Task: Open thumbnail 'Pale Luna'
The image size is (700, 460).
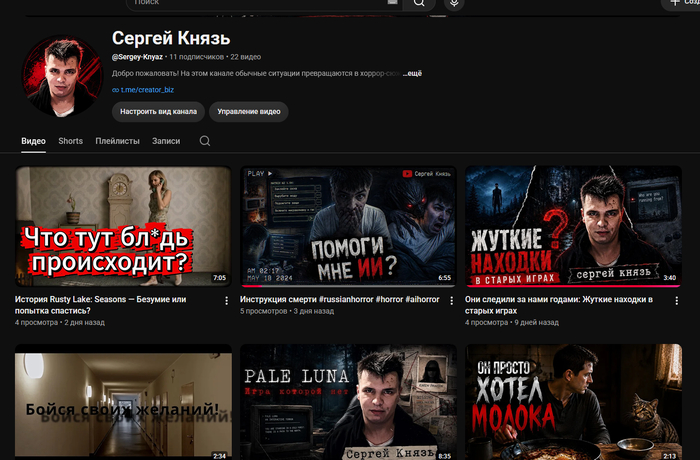Action: 348,402
